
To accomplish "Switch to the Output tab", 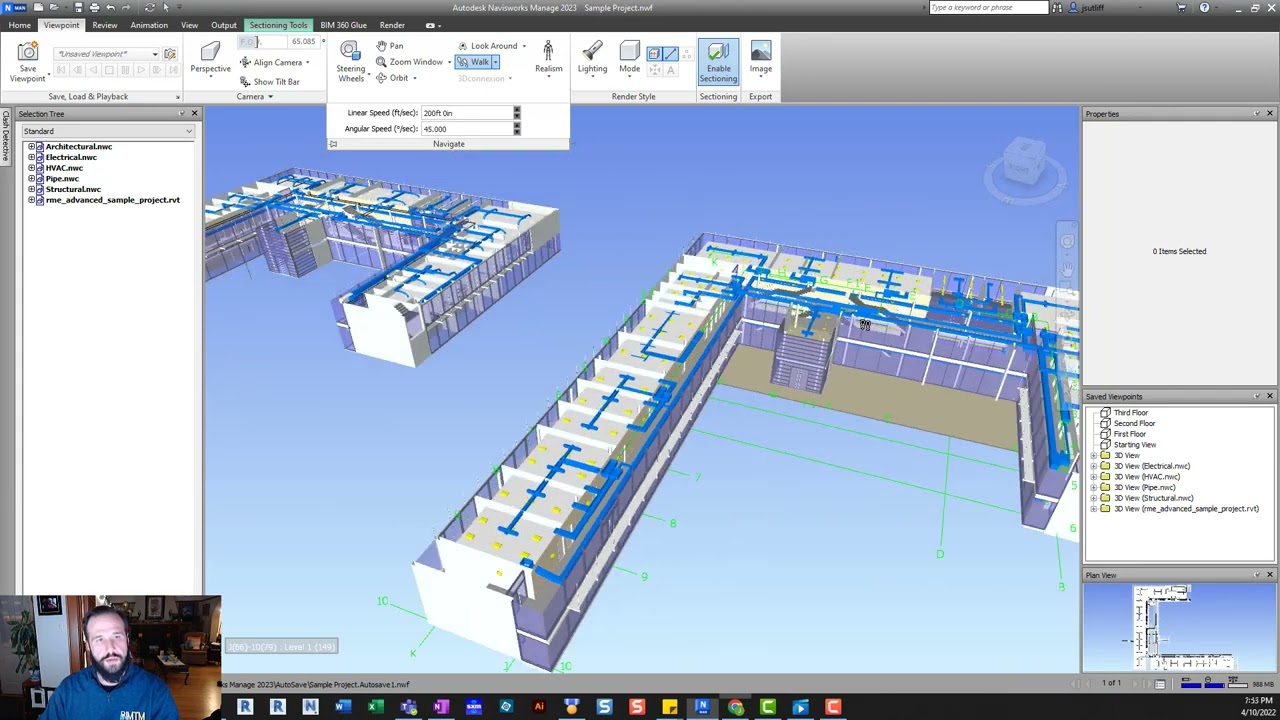I will point(224,25).
